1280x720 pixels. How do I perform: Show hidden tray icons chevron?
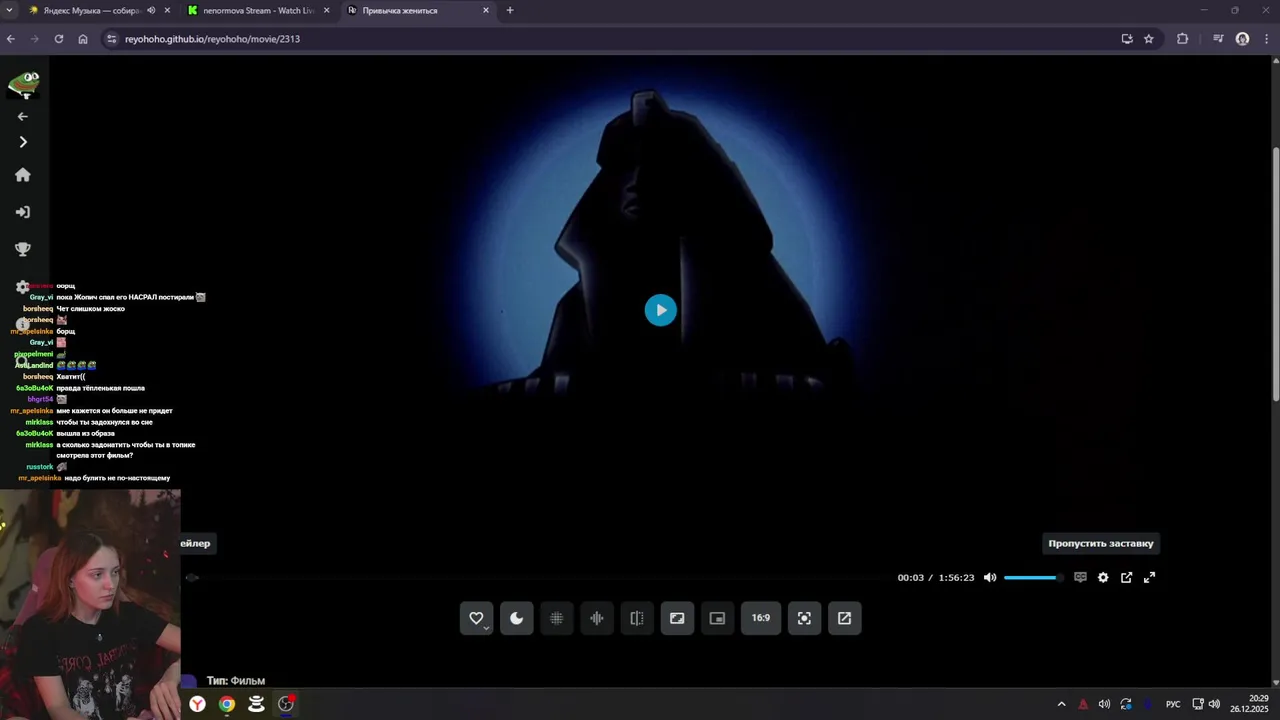(x=1061, y=704)
